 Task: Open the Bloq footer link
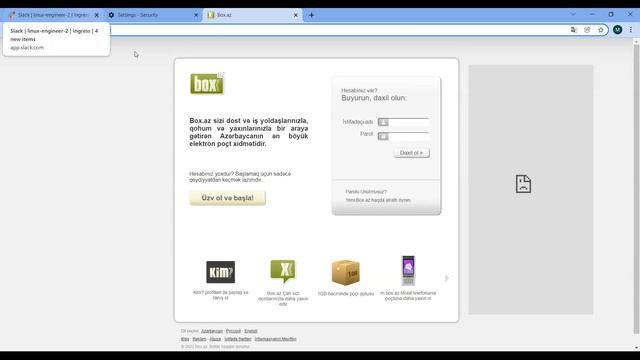185,339
